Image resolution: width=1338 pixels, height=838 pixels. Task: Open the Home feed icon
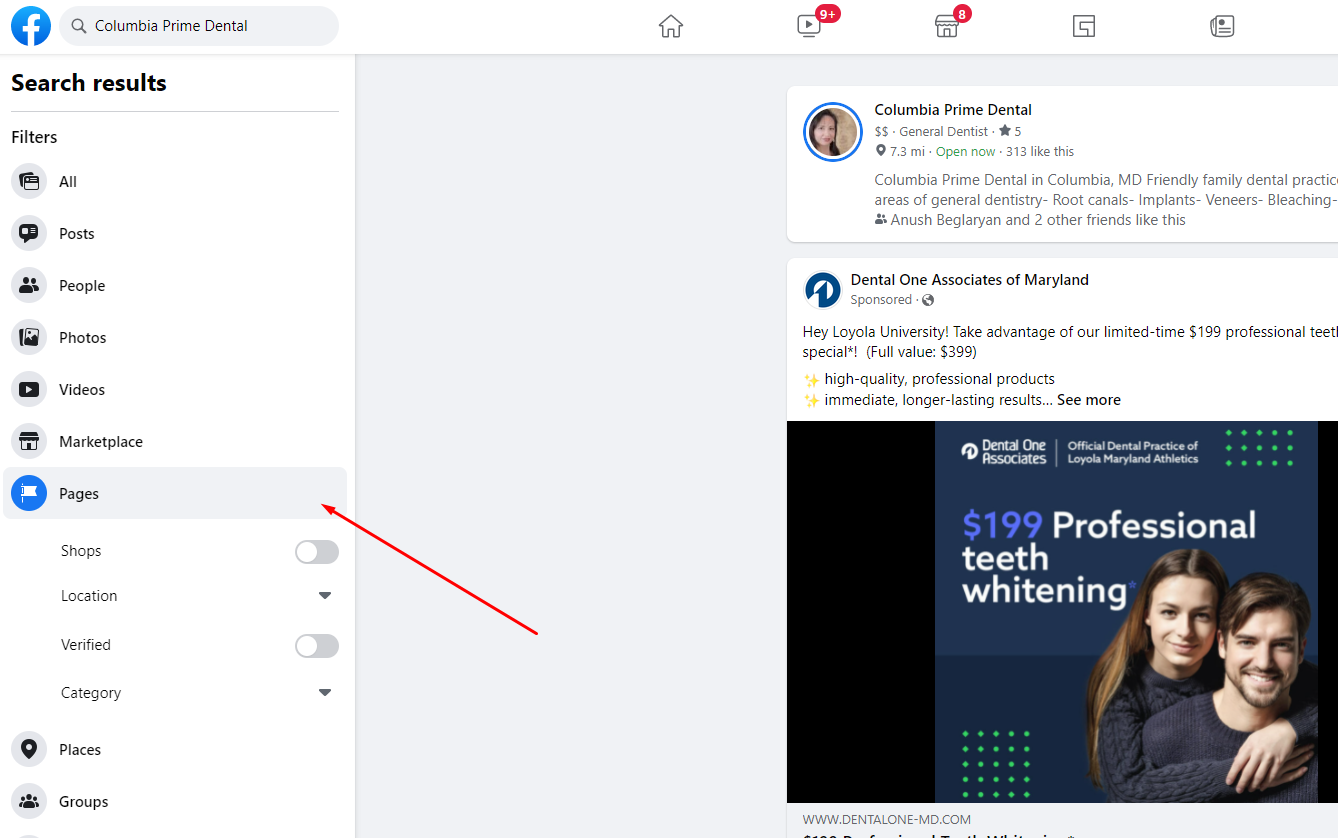point(671,27)
